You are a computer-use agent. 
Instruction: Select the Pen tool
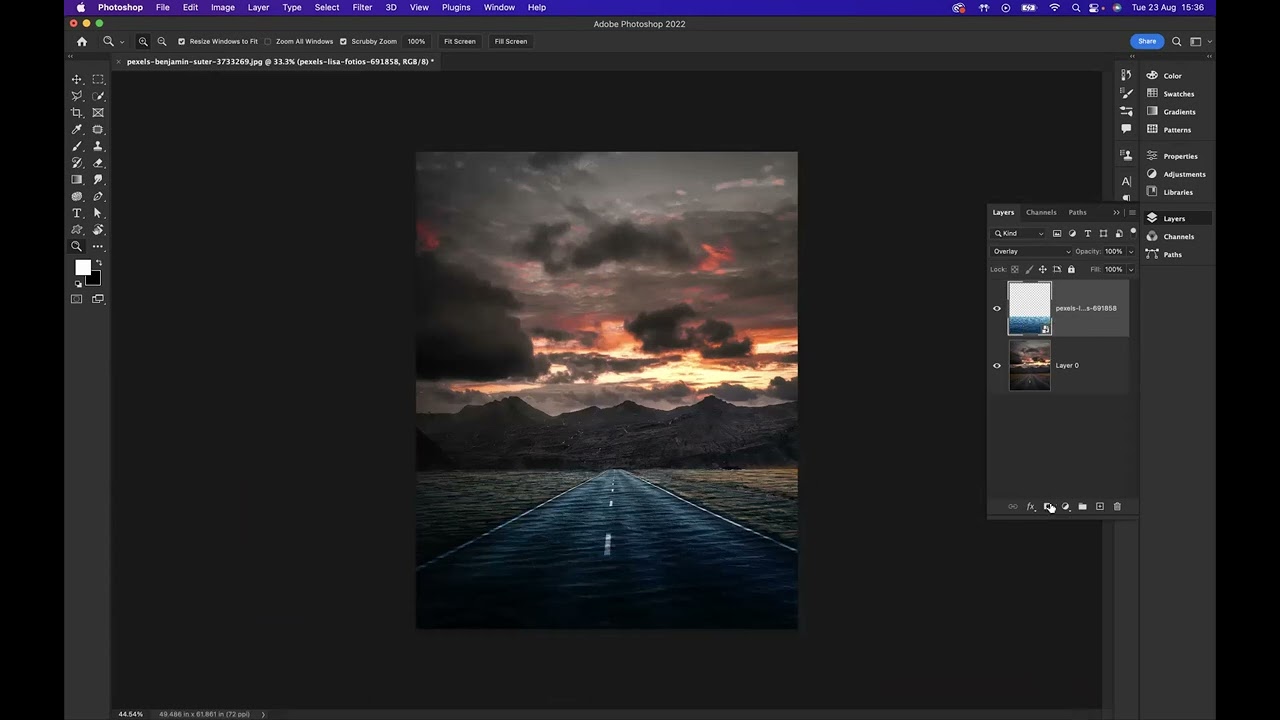(98, 196)
